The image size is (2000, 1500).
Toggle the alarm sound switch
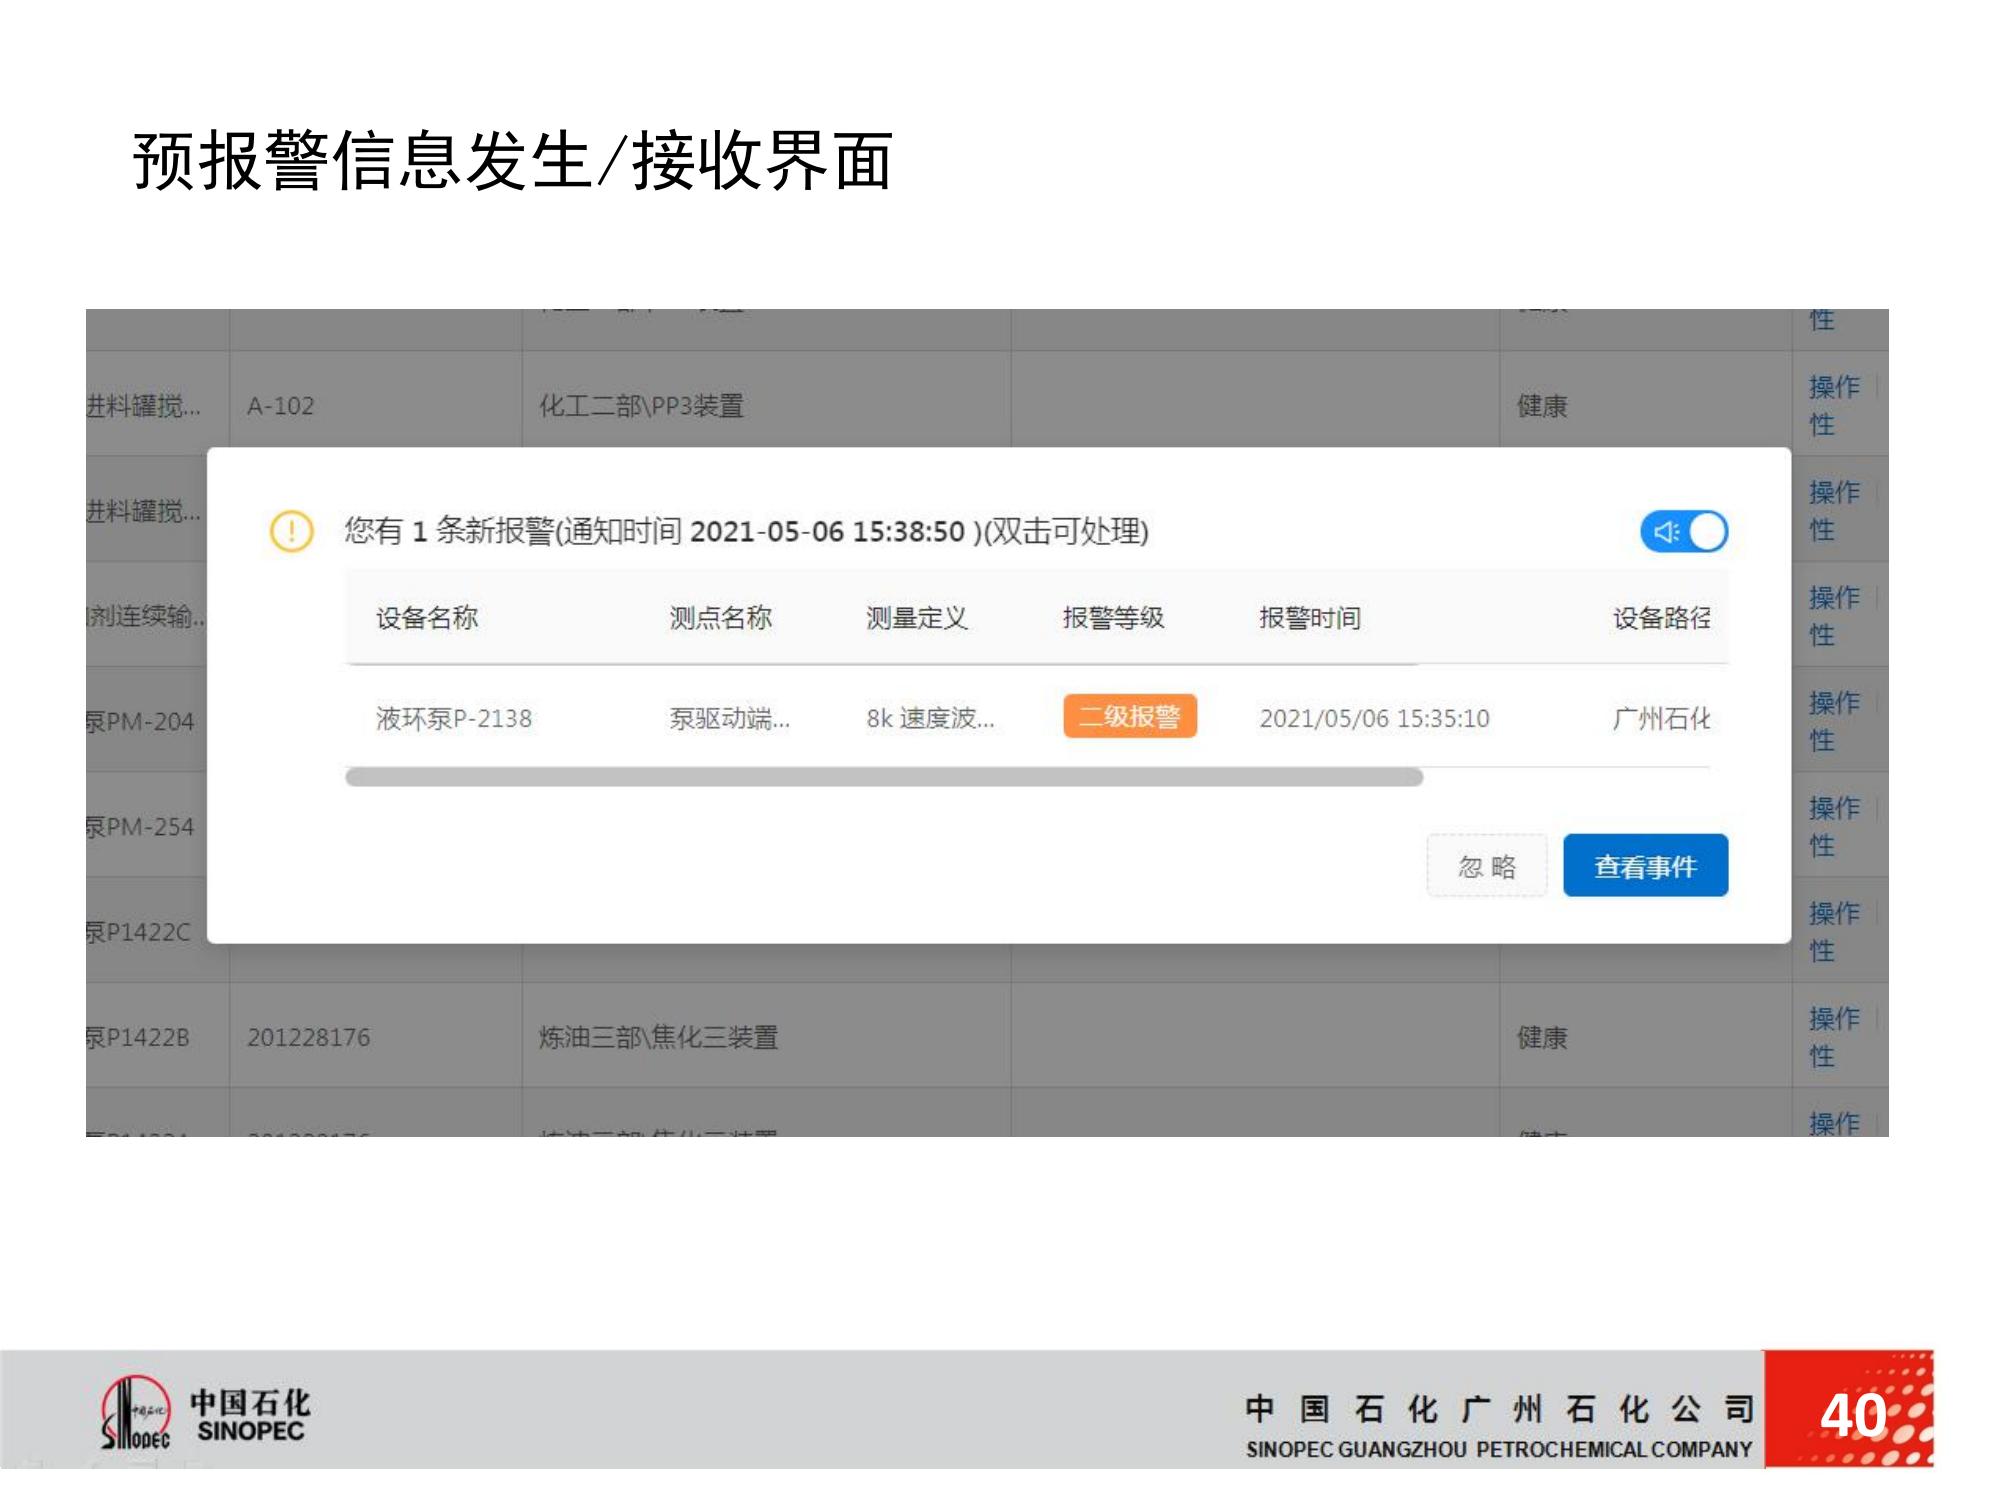(x=1683, y=531)
